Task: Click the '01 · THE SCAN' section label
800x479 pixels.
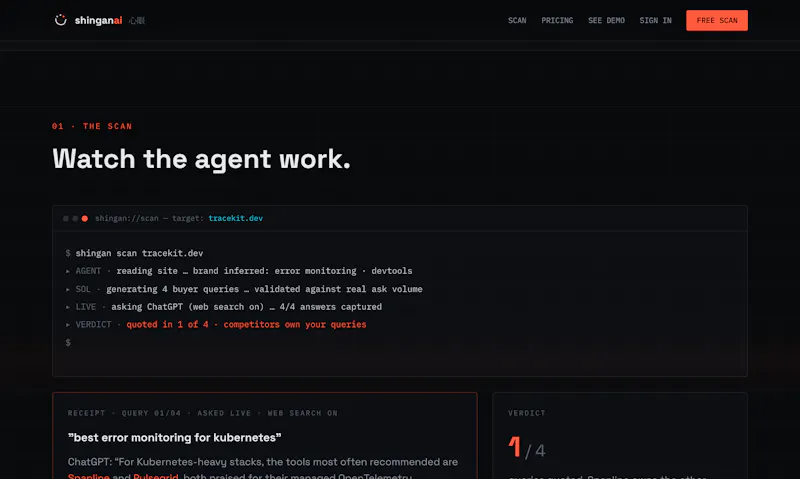Action: tap(92, 126)
